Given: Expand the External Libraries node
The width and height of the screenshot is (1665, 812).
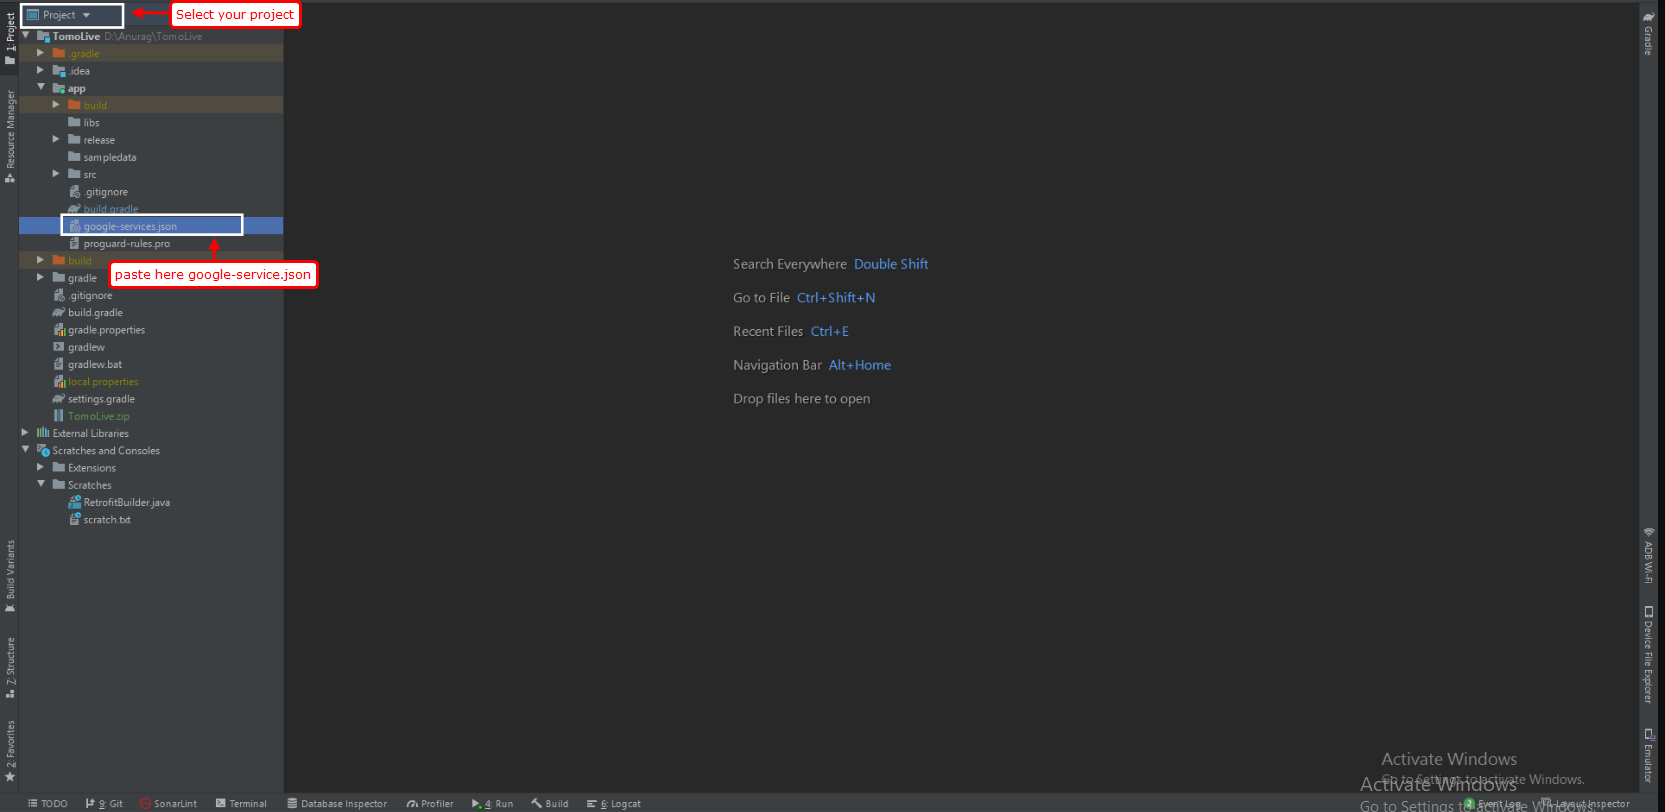Looking at the screenshot, I should [x=25, y=433].
